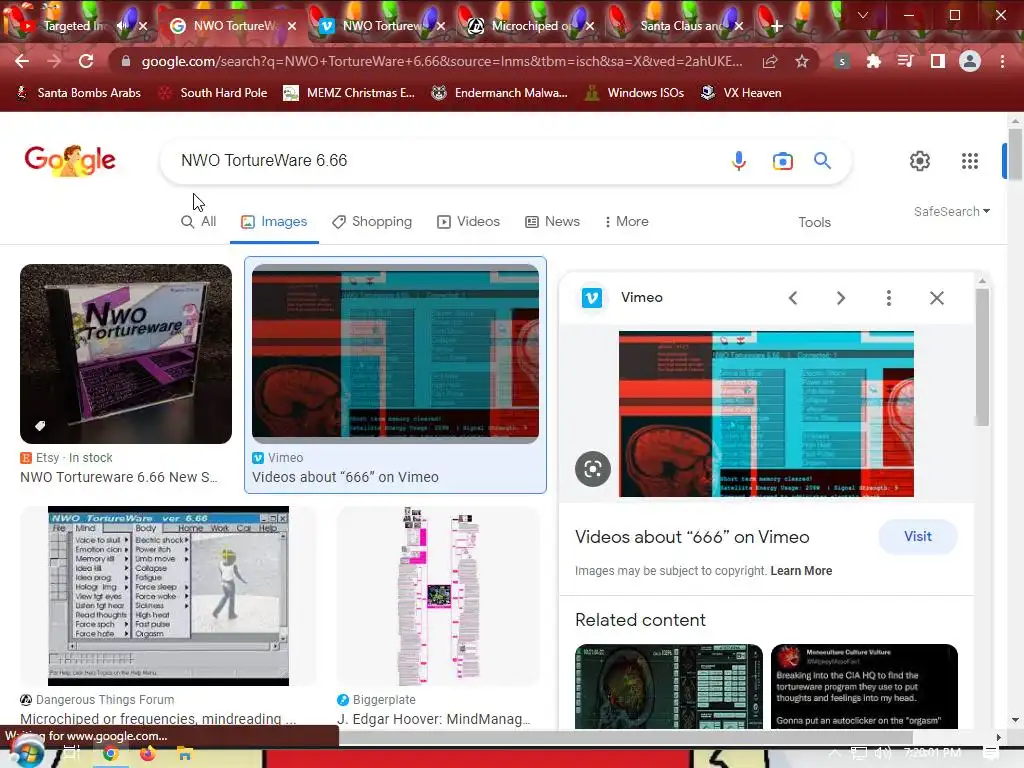Image resolution: width=1024 pixels, height=768 pixels.
Task: Open the share page icon in address bar
Action: pos(770,61)
